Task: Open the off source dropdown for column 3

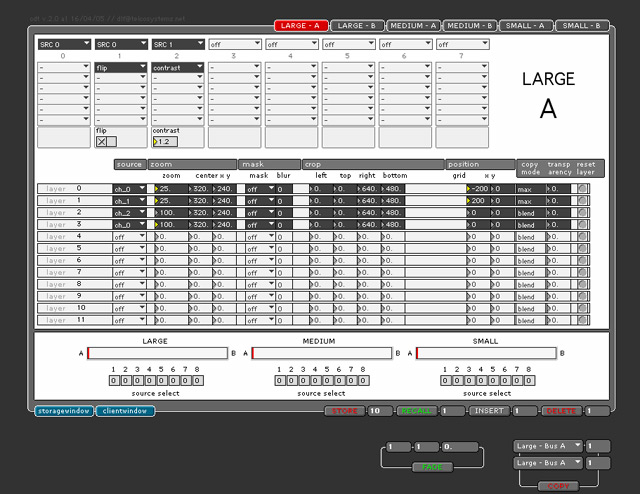Action: pyautogui.click(x=235, y=44)
